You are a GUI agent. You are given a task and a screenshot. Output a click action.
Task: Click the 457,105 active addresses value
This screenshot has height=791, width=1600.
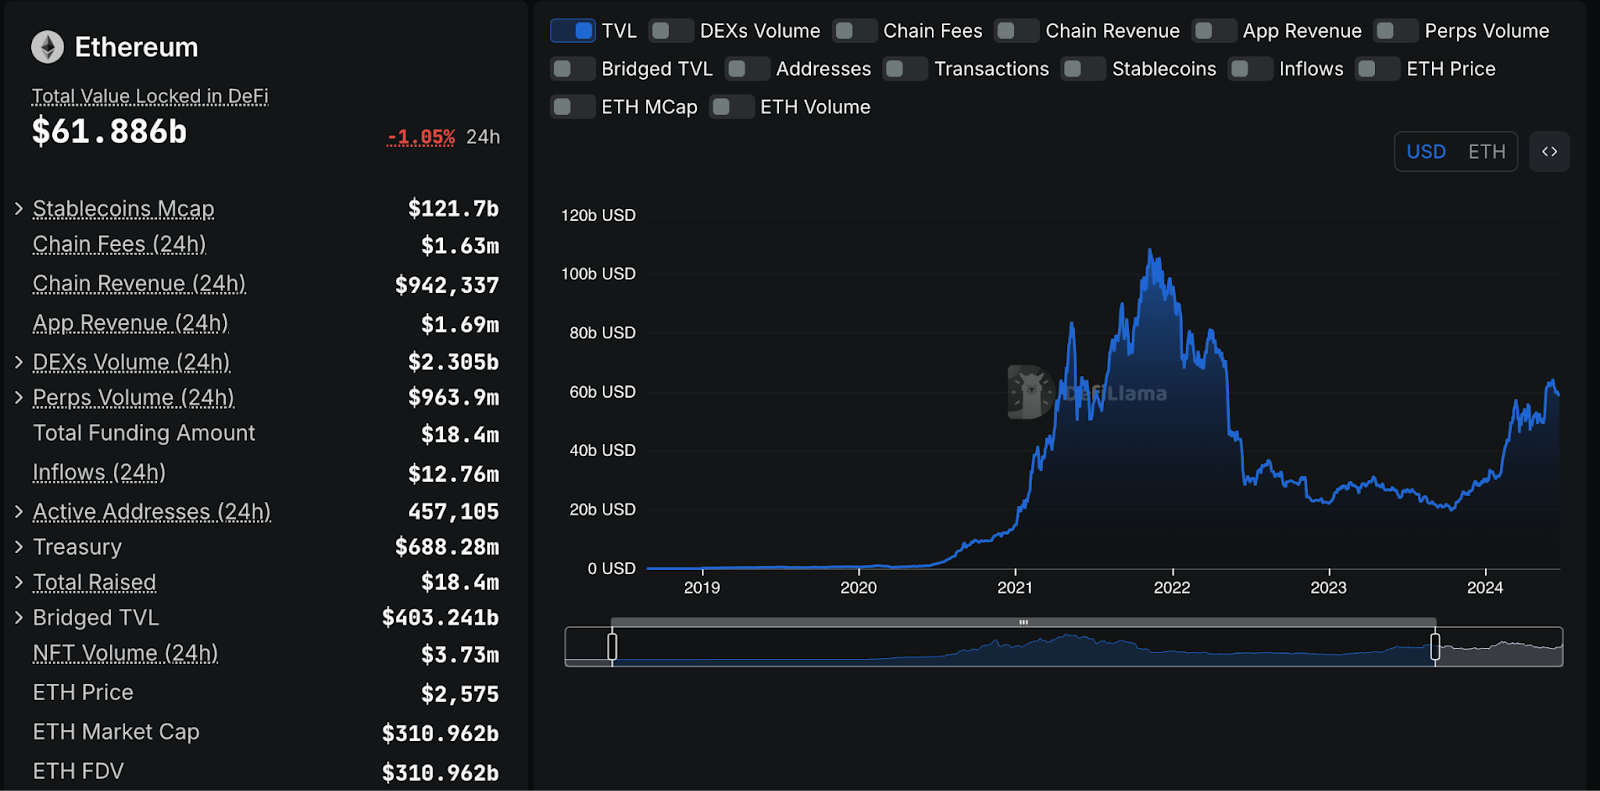pyautogui.click(x=453, y=512)
